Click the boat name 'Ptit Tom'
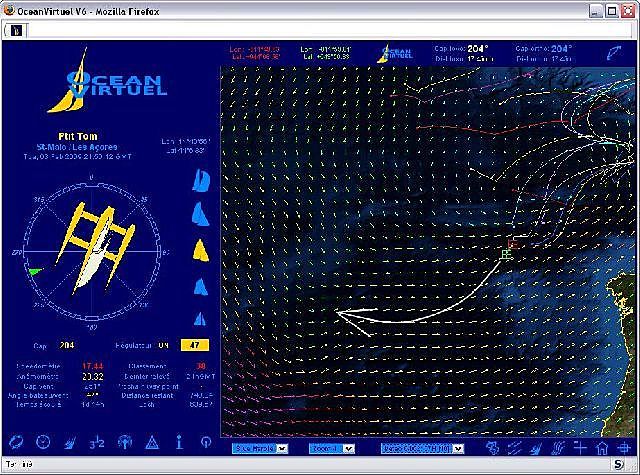640x475 pixels. pyautogui.click(x=78, y=136)
